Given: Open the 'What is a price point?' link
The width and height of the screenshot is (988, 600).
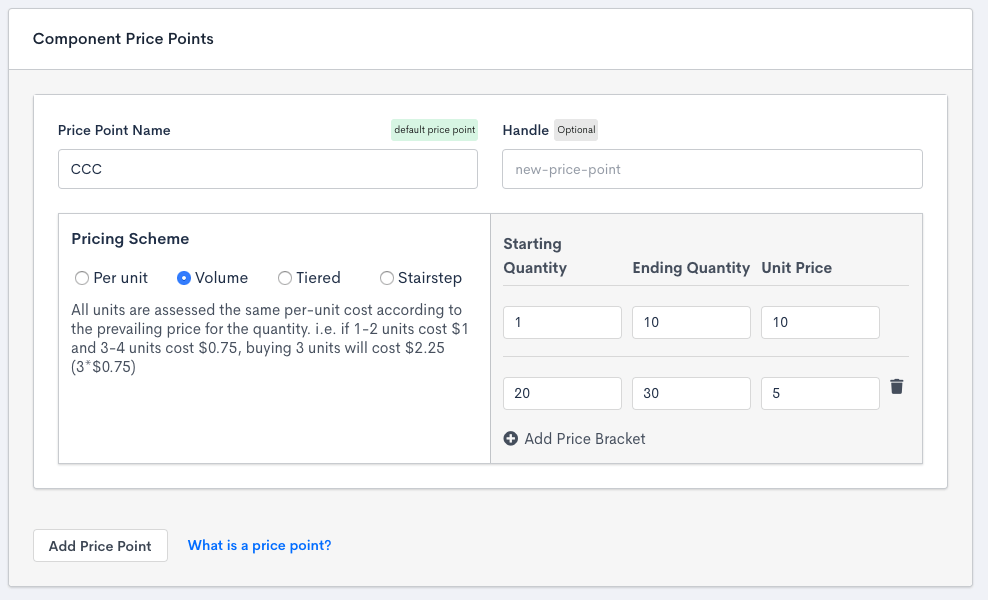Looking at the screenshot, I should (259, 545).
